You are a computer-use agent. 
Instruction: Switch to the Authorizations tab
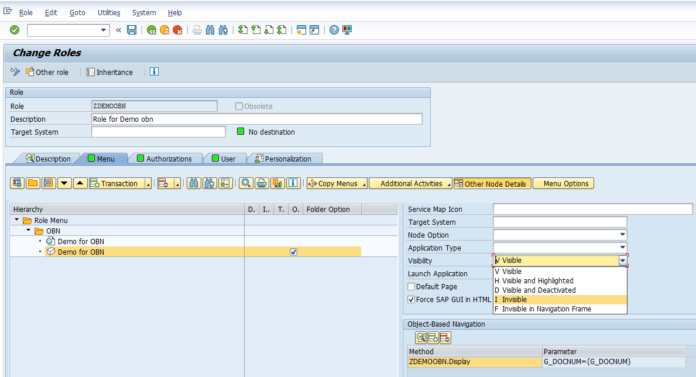(x=164, y=159)
